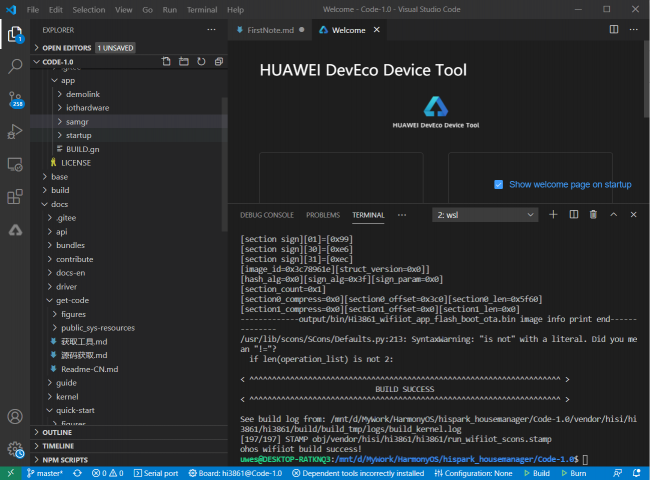Close the terminal panel
This screenshot has width=650, height=480.
[x=633, y=215]
